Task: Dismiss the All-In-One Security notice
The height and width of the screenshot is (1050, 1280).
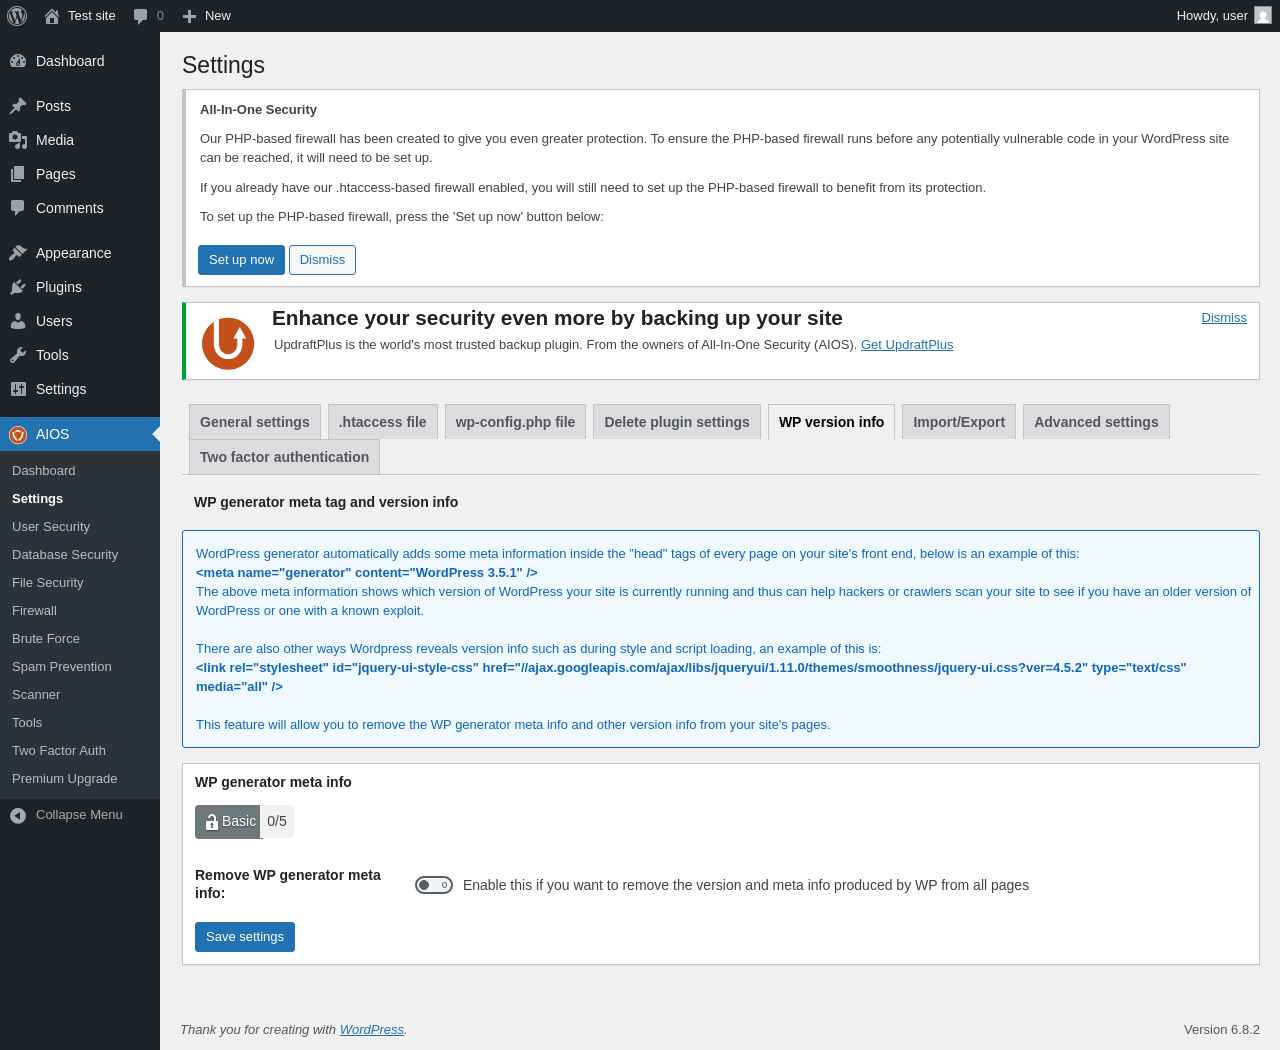Action: click(x=322, y=260)
